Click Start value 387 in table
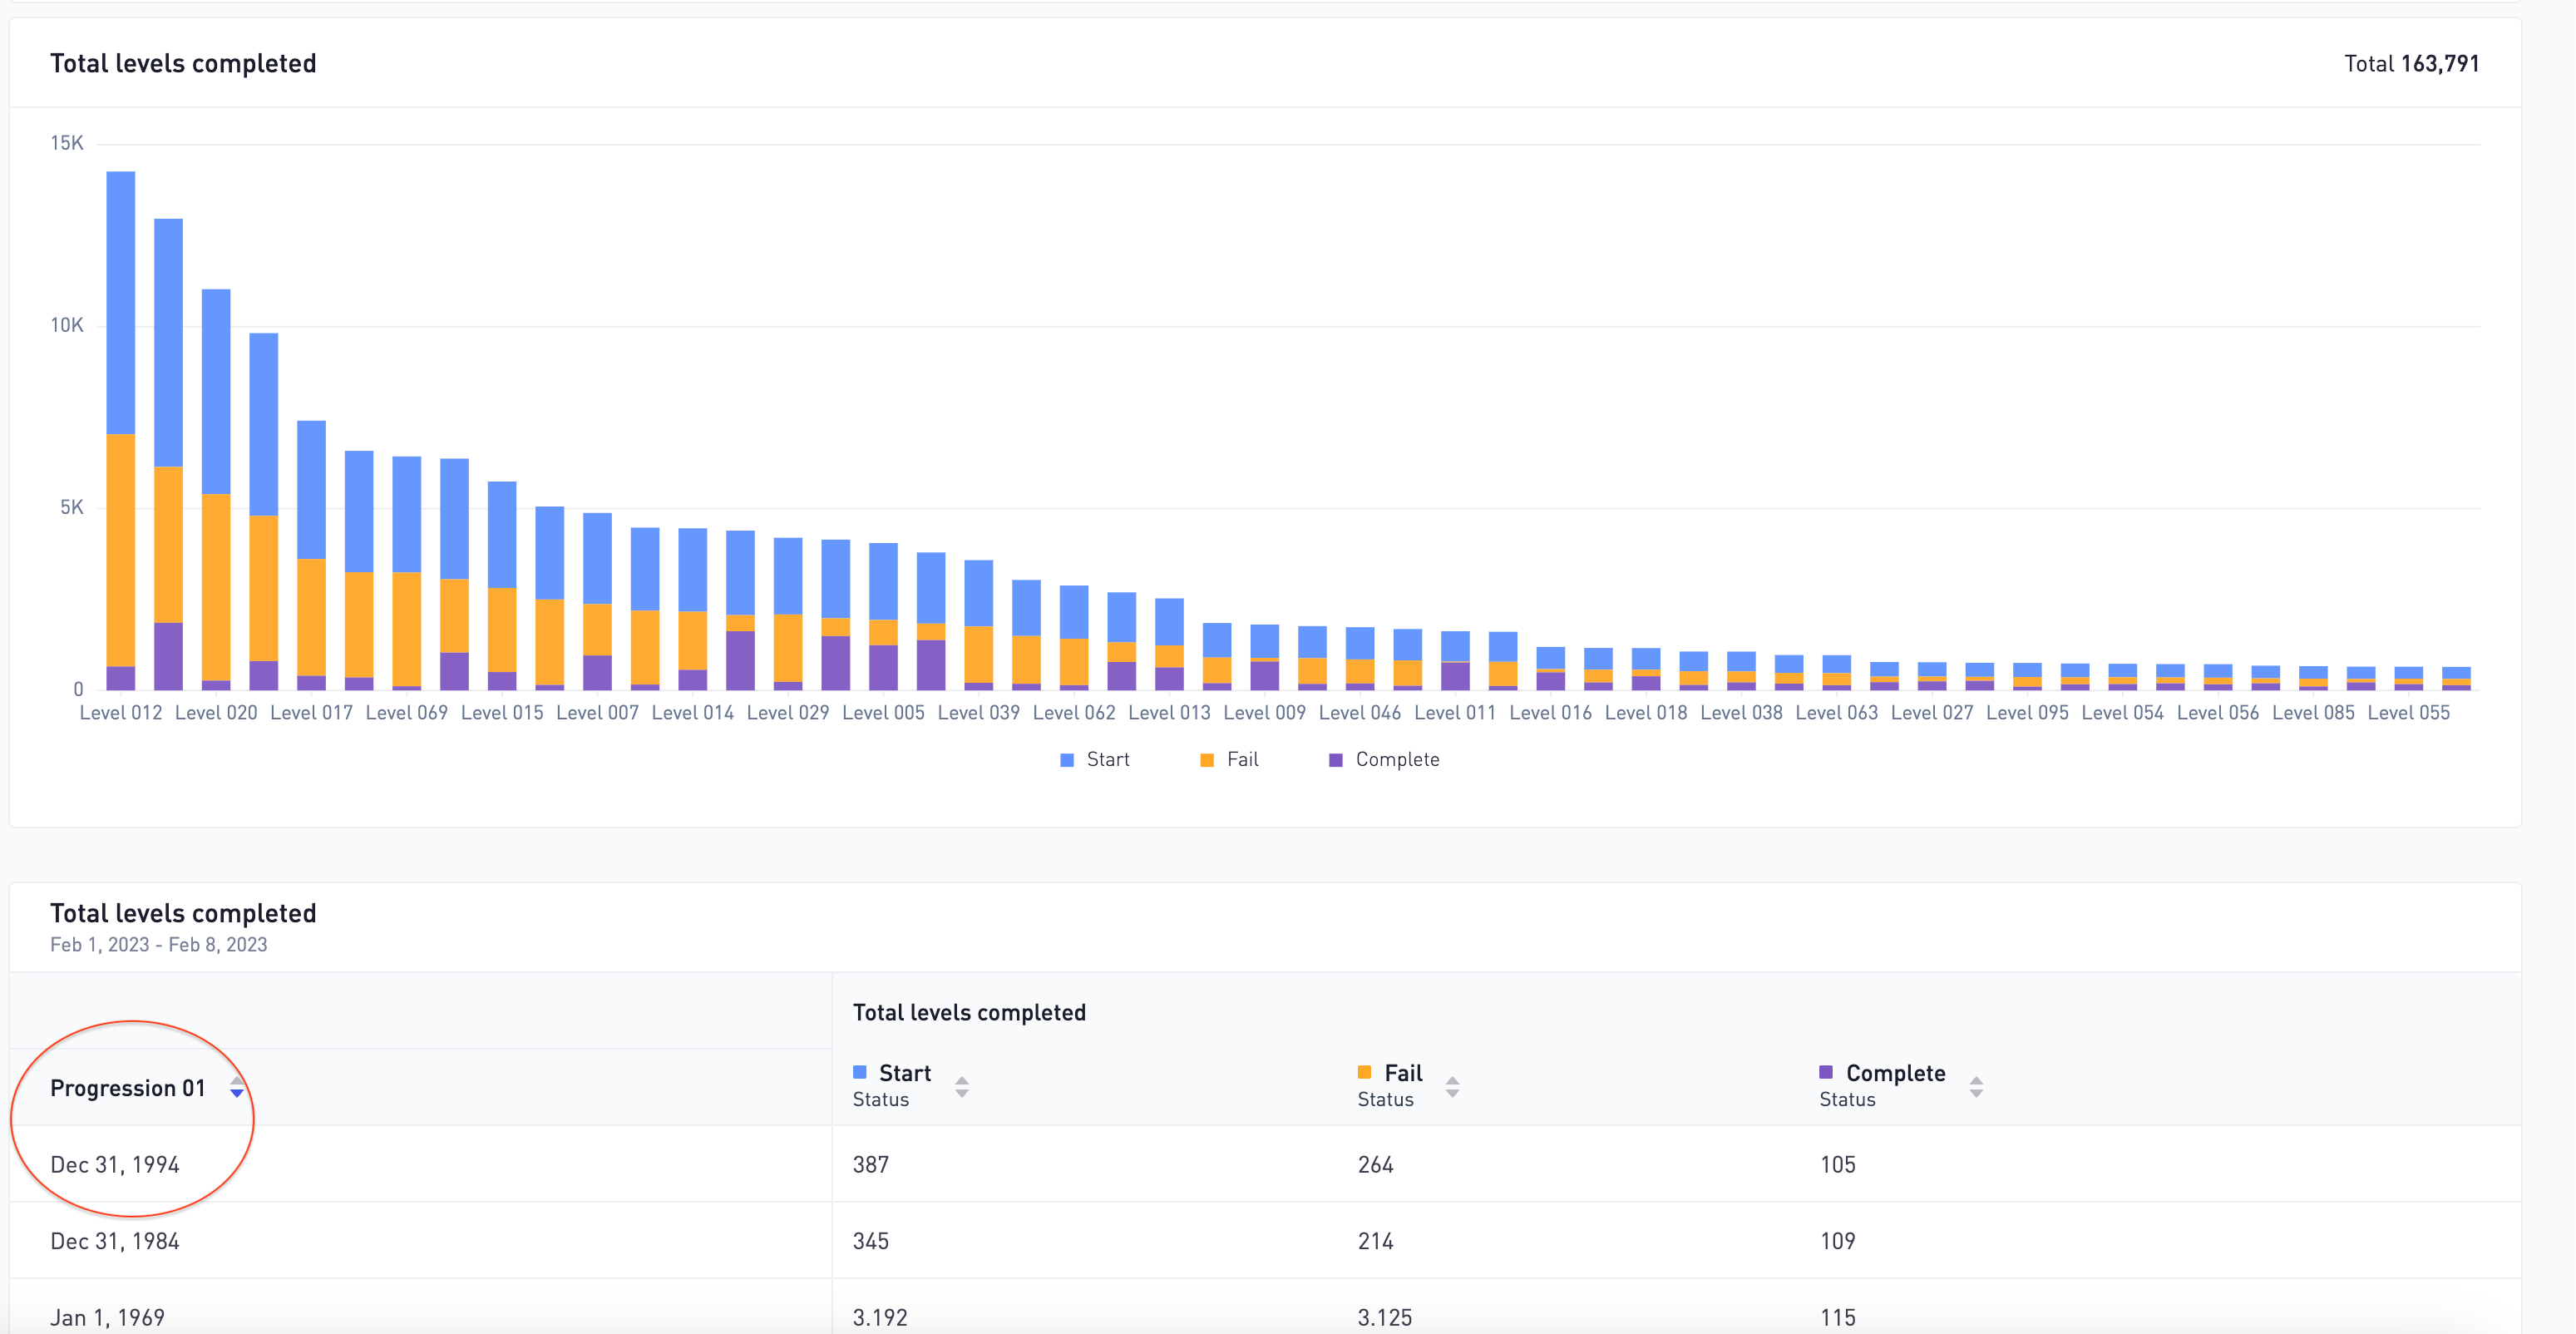2576x1334 pixels. (870, 1165)
